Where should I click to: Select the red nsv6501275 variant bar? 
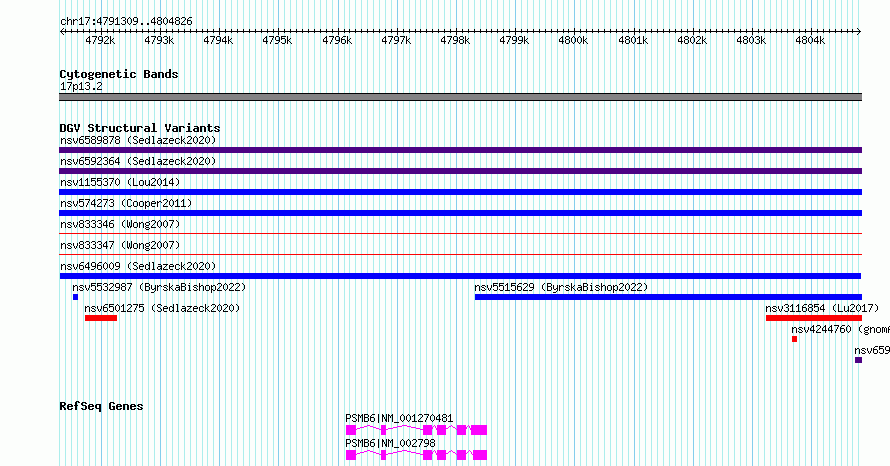101,318
